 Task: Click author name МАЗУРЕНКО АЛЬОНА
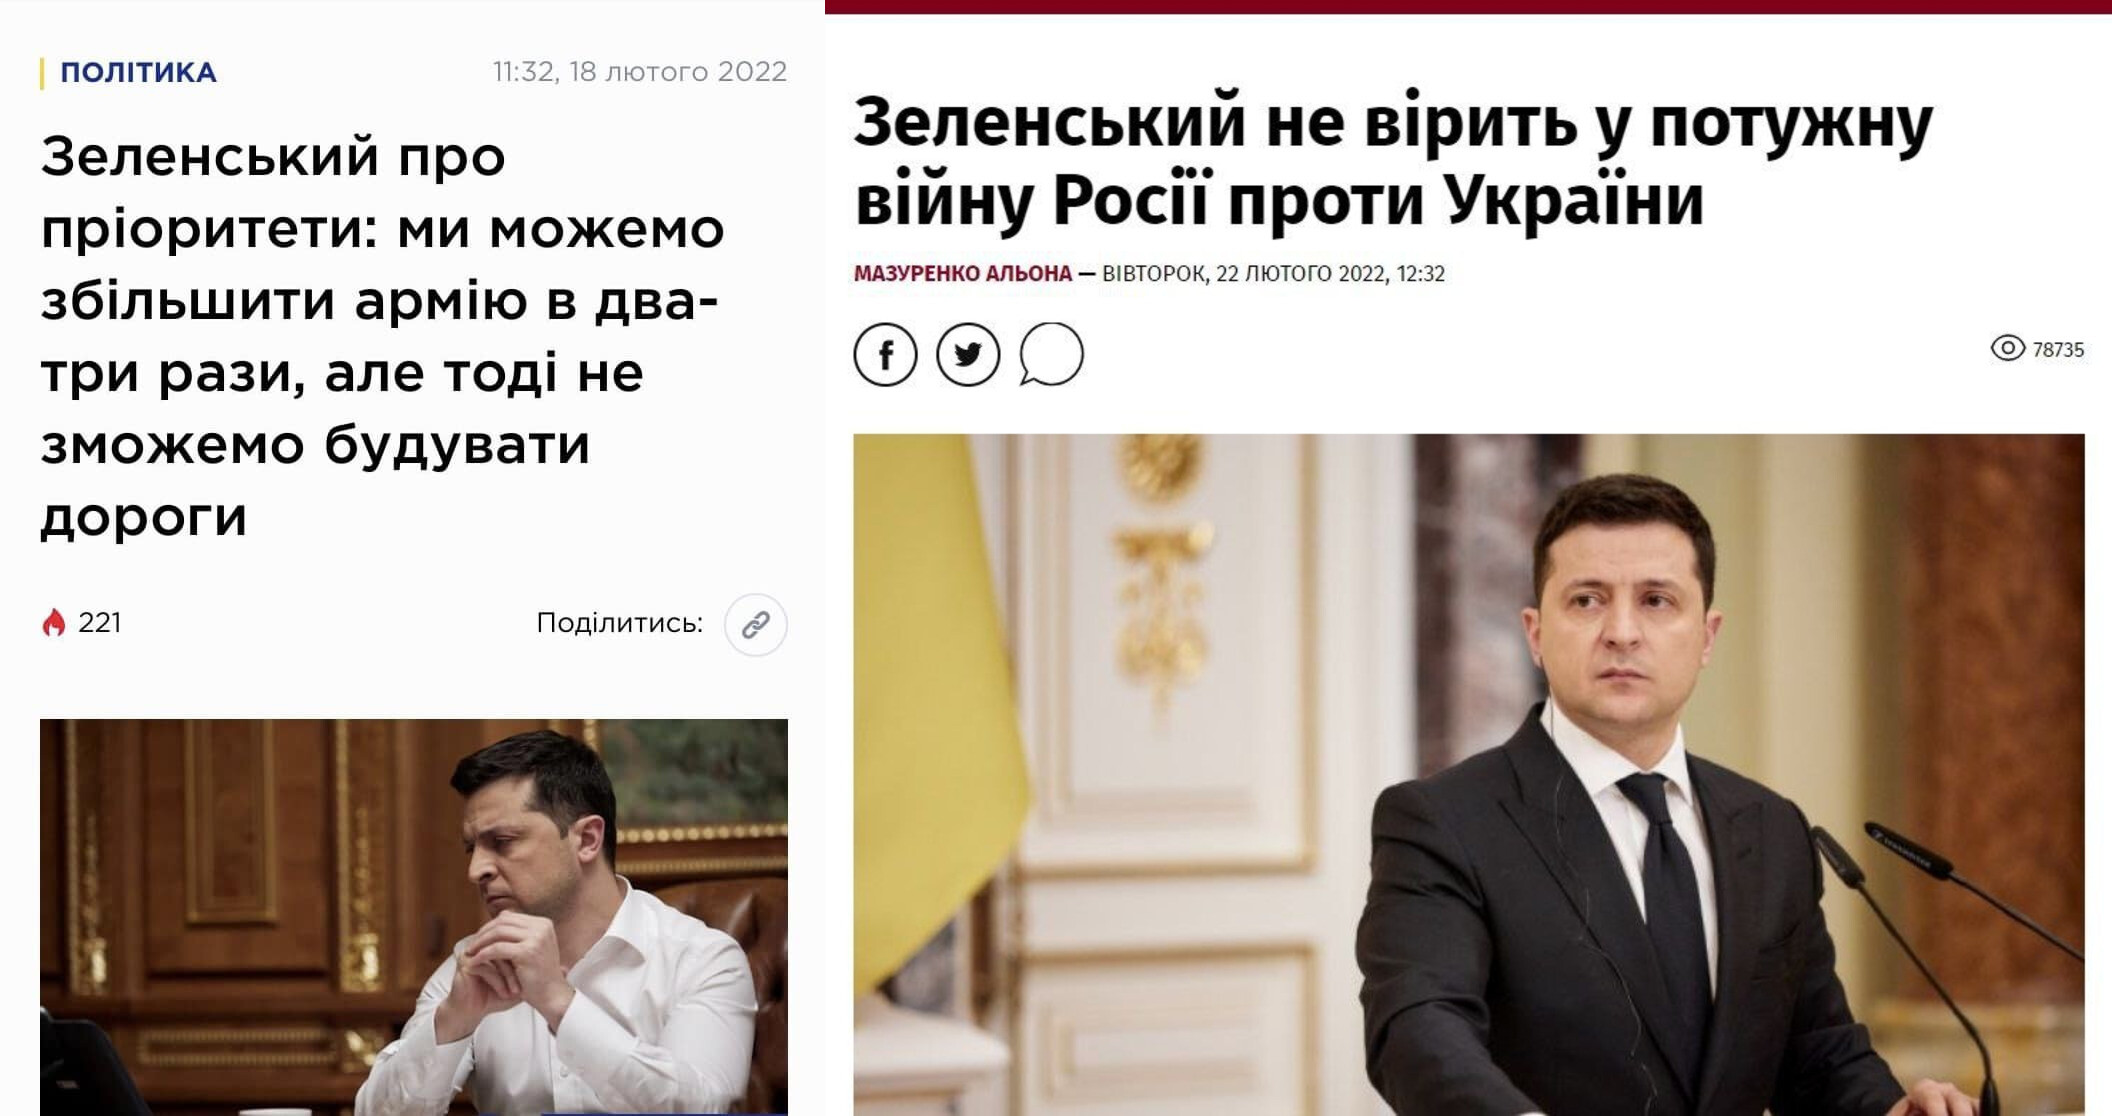[963, 273]
